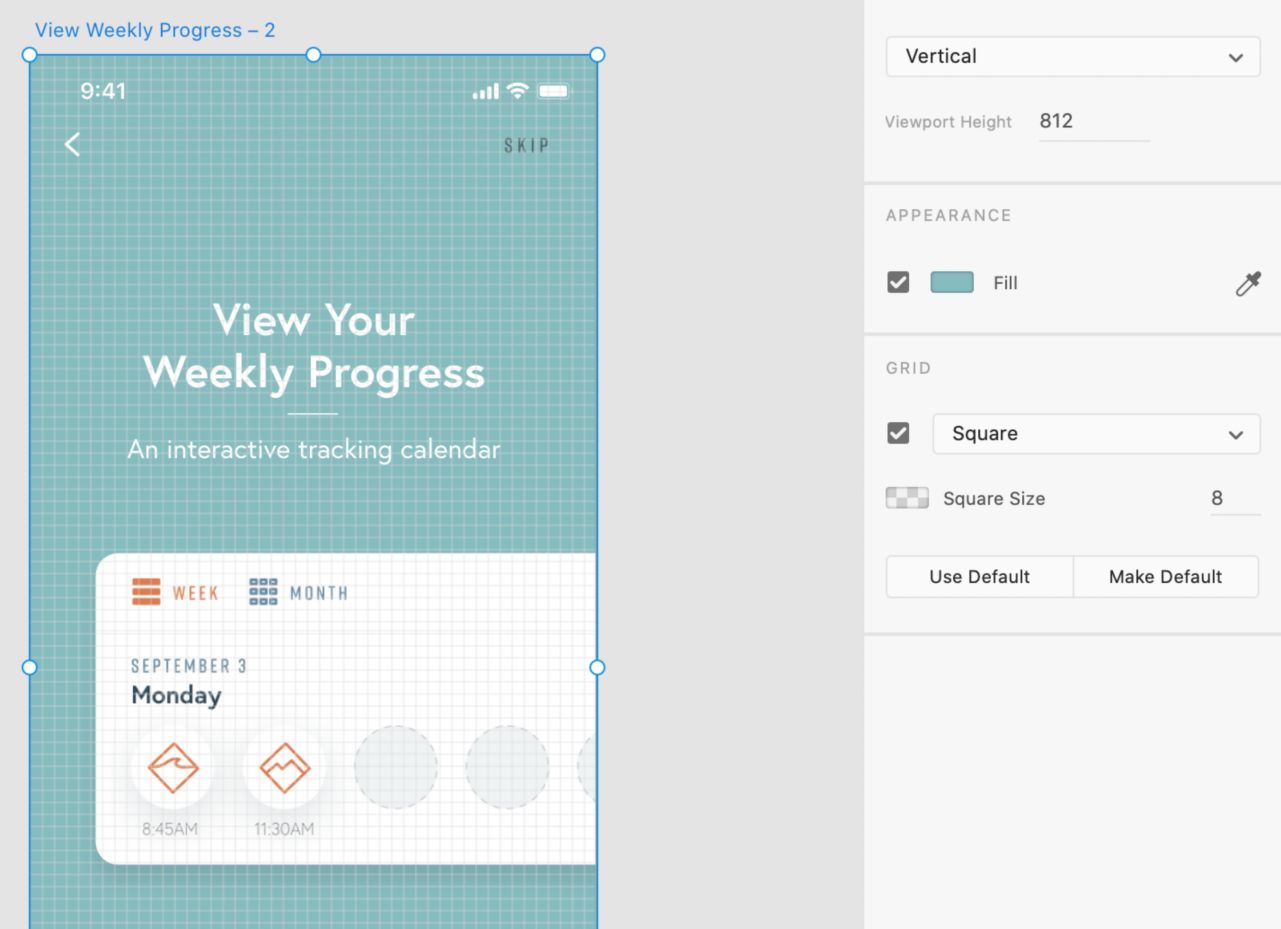Click the blue Month grid icon
The image size is (1281, 929).
263,592
